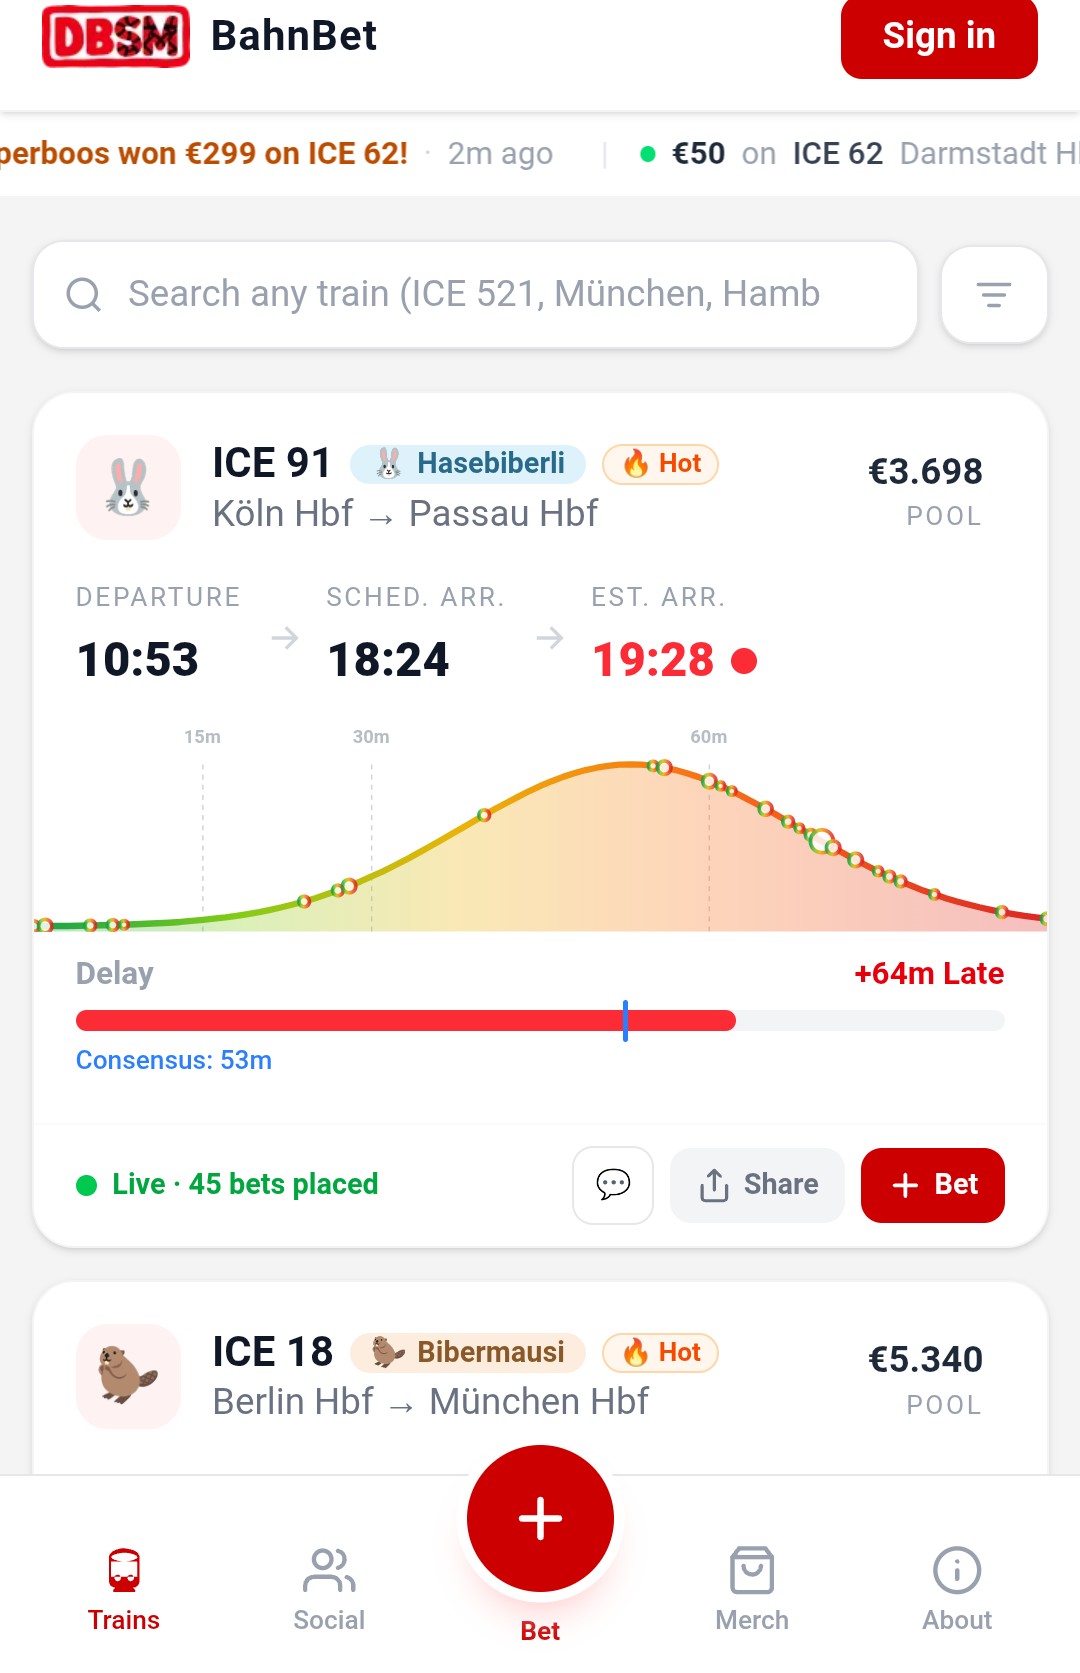This screenshot has height=1673, width=1080.
Task: Click the DBSM logo icon
Action: [116, 37]
